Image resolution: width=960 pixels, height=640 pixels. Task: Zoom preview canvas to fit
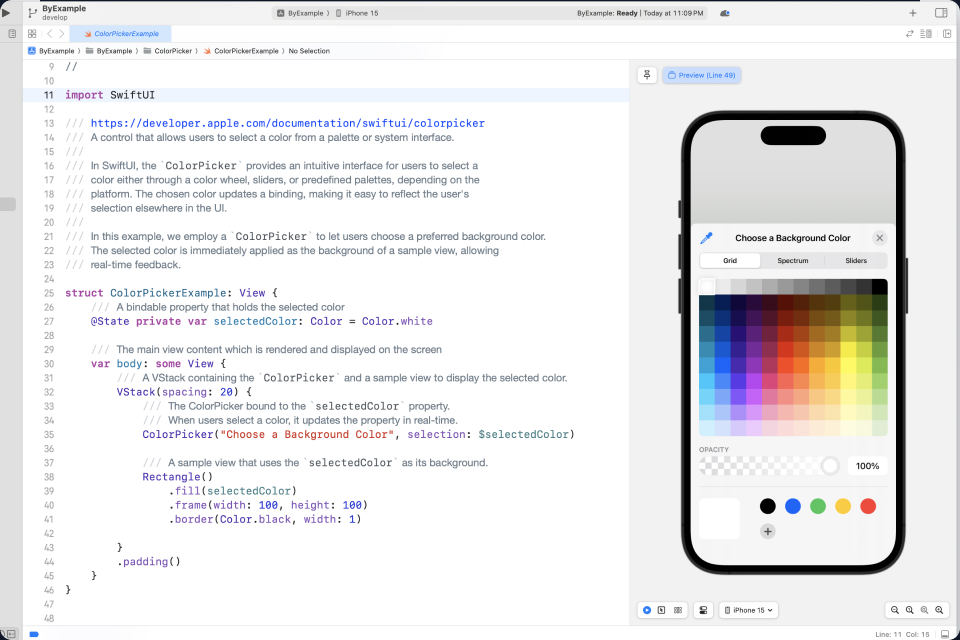point(924,610)
